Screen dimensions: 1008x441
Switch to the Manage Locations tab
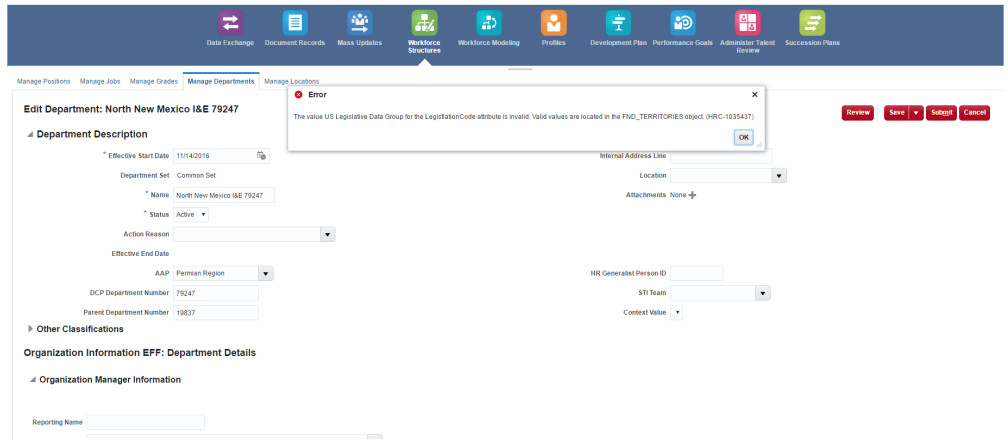coord(292,82)
